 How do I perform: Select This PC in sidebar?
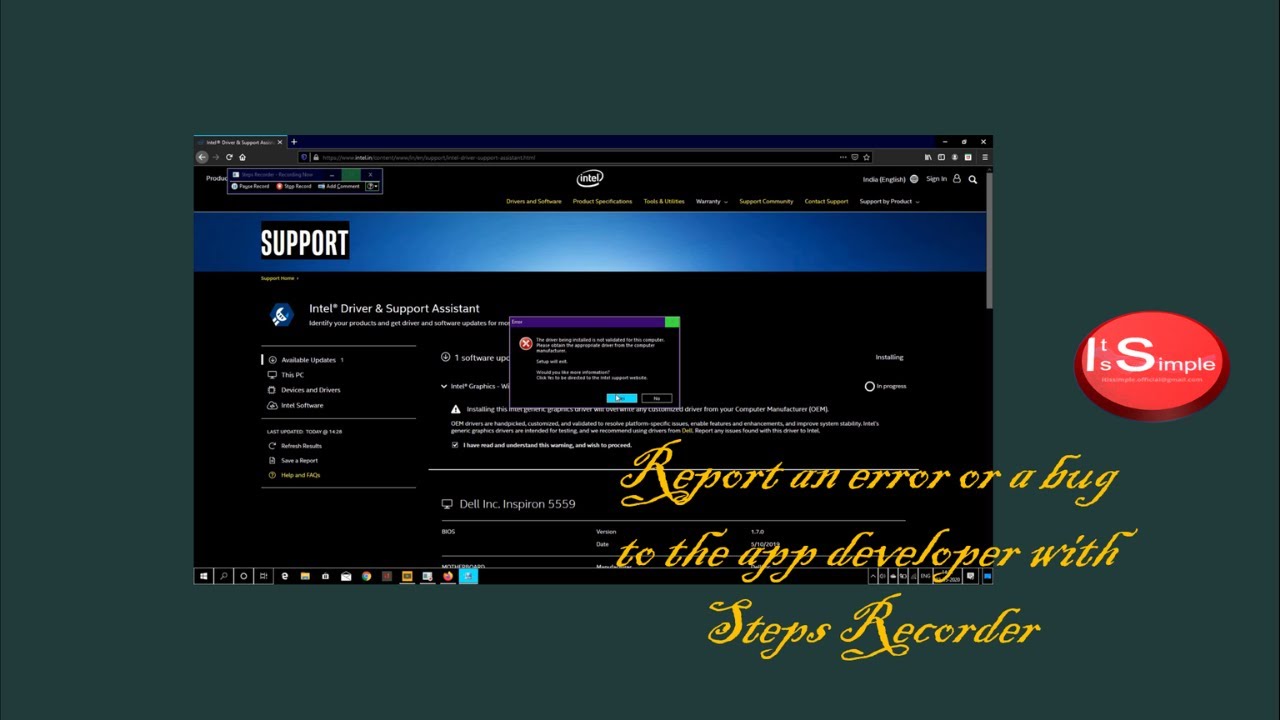pos(286,375)
